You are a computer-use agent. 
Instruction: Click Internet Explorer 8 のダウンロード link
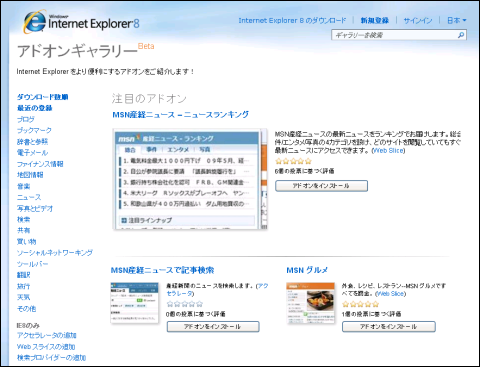click(x=292, y=20)
